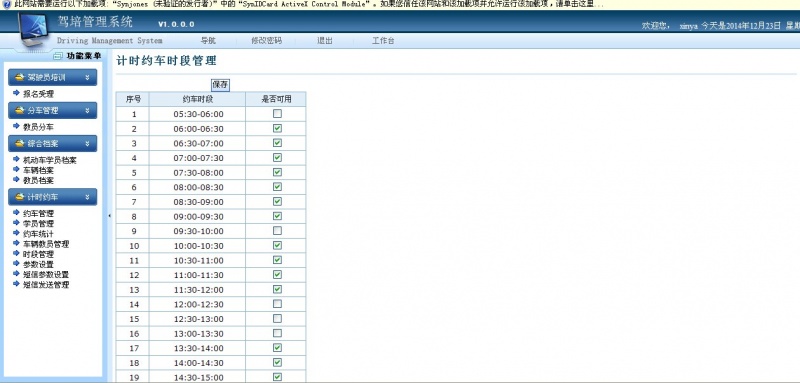
Task: Enable the 12:00-12:30 time slot
Action: coord(277,304)
